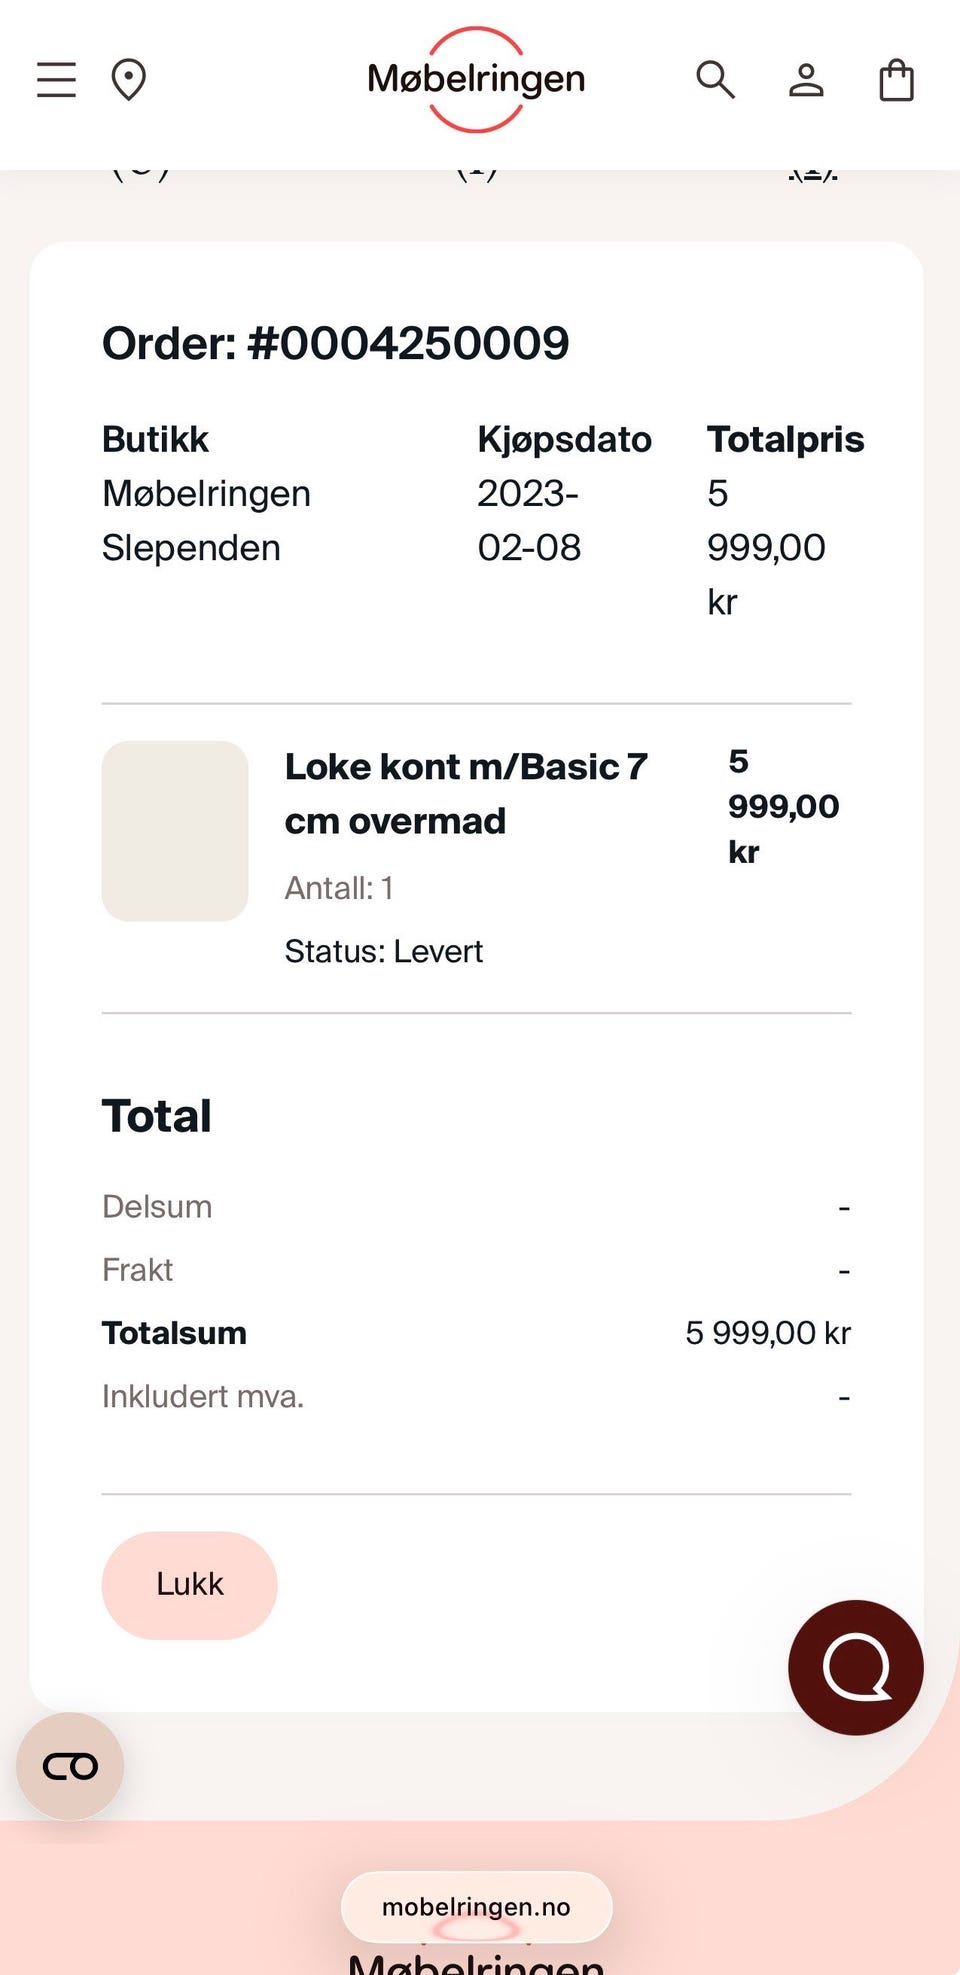Click the Loke kont product thumbnail
Viewport: 960px width, 1975px height.
175,831
